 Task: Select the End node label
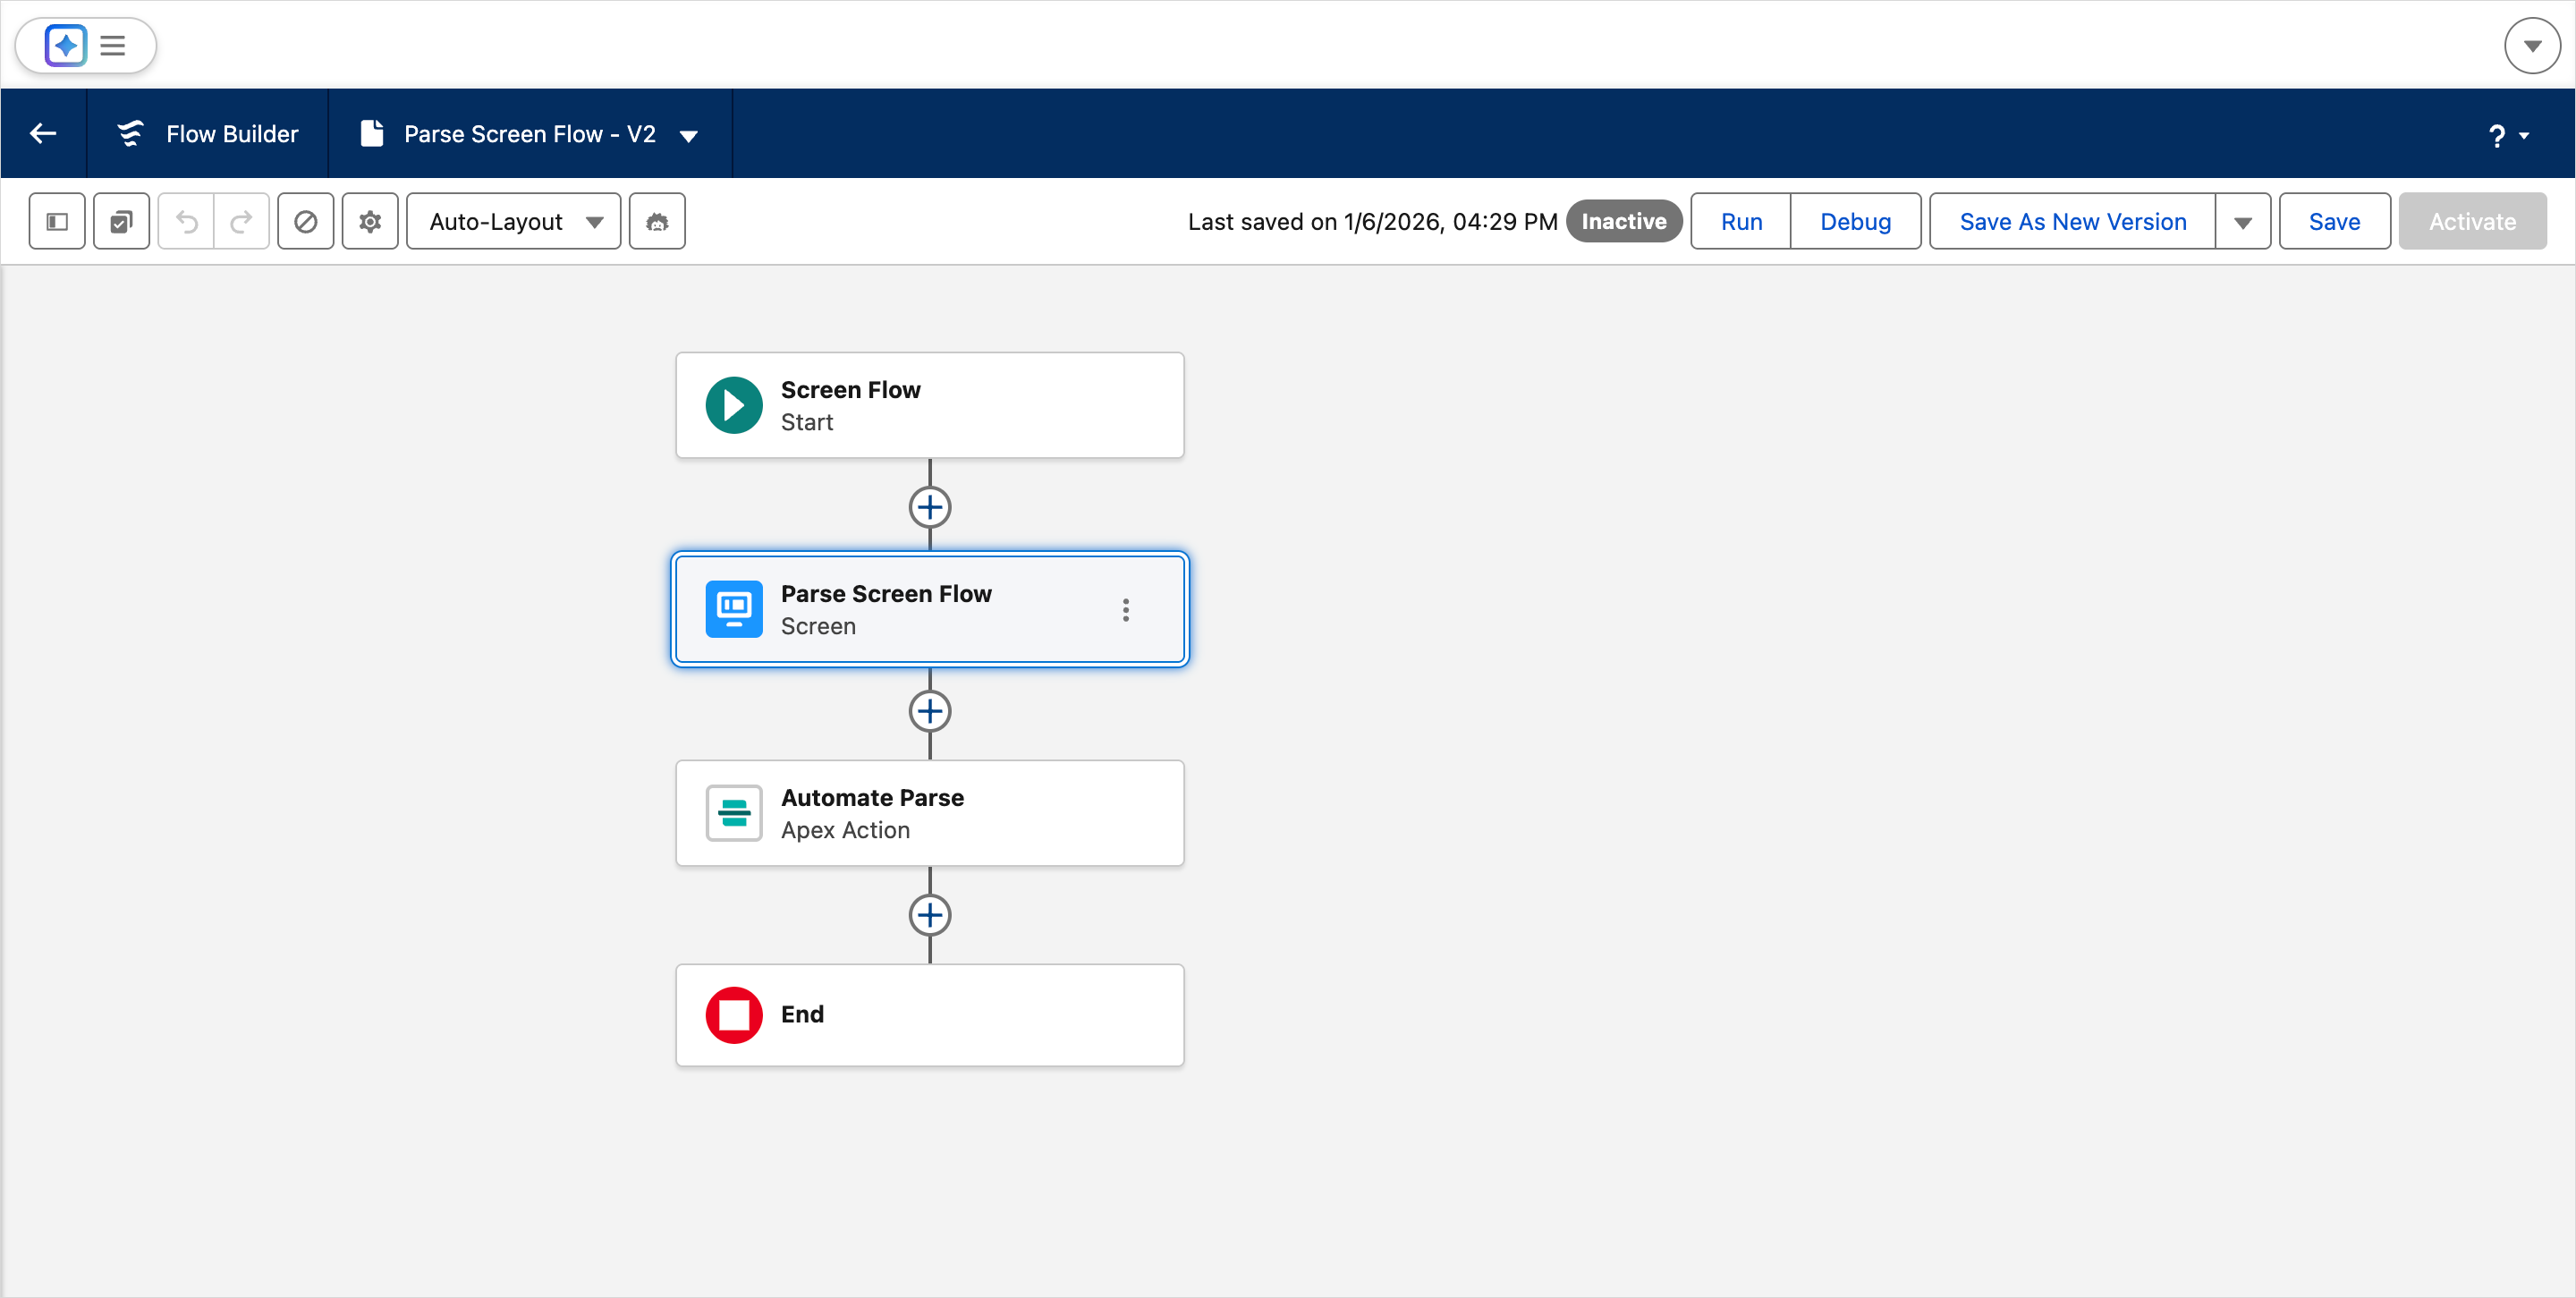click(x=802, y=1014)
